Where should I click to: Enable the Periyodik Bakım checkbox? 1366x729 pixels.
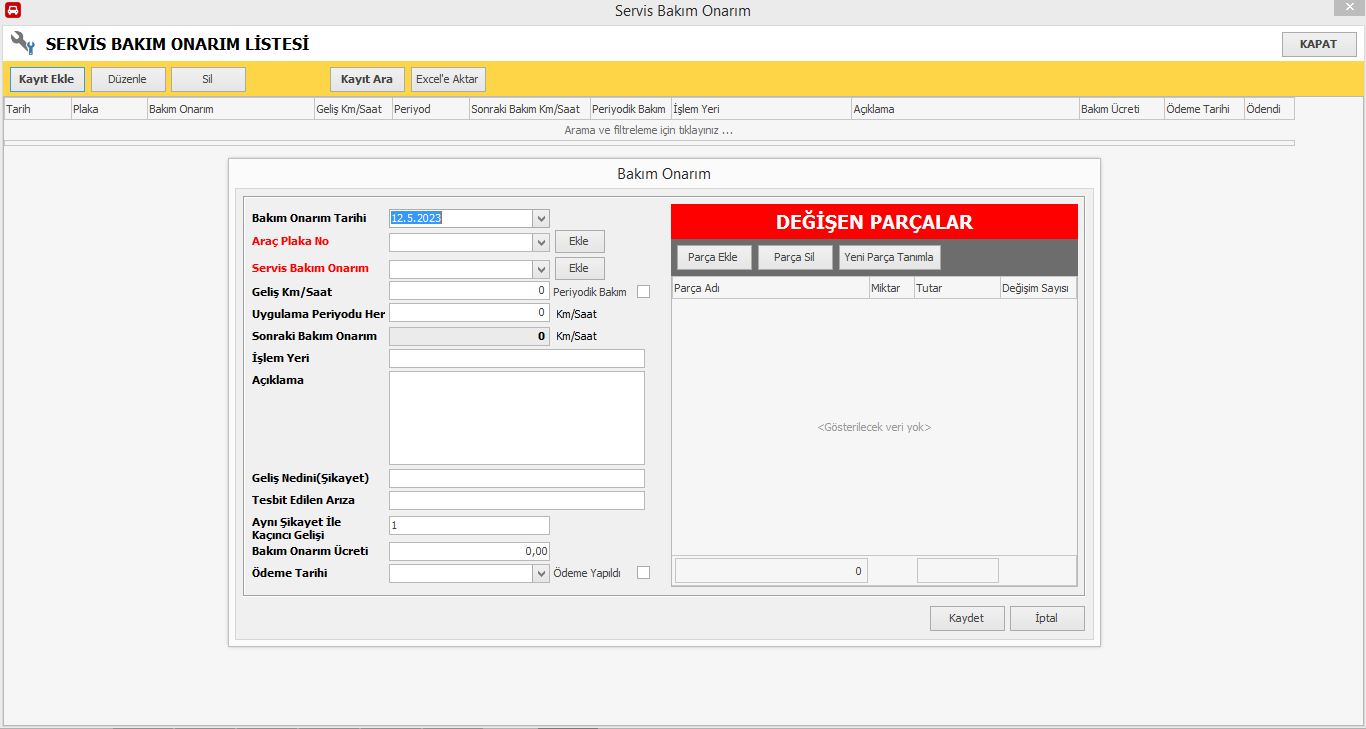pos(643,292)
